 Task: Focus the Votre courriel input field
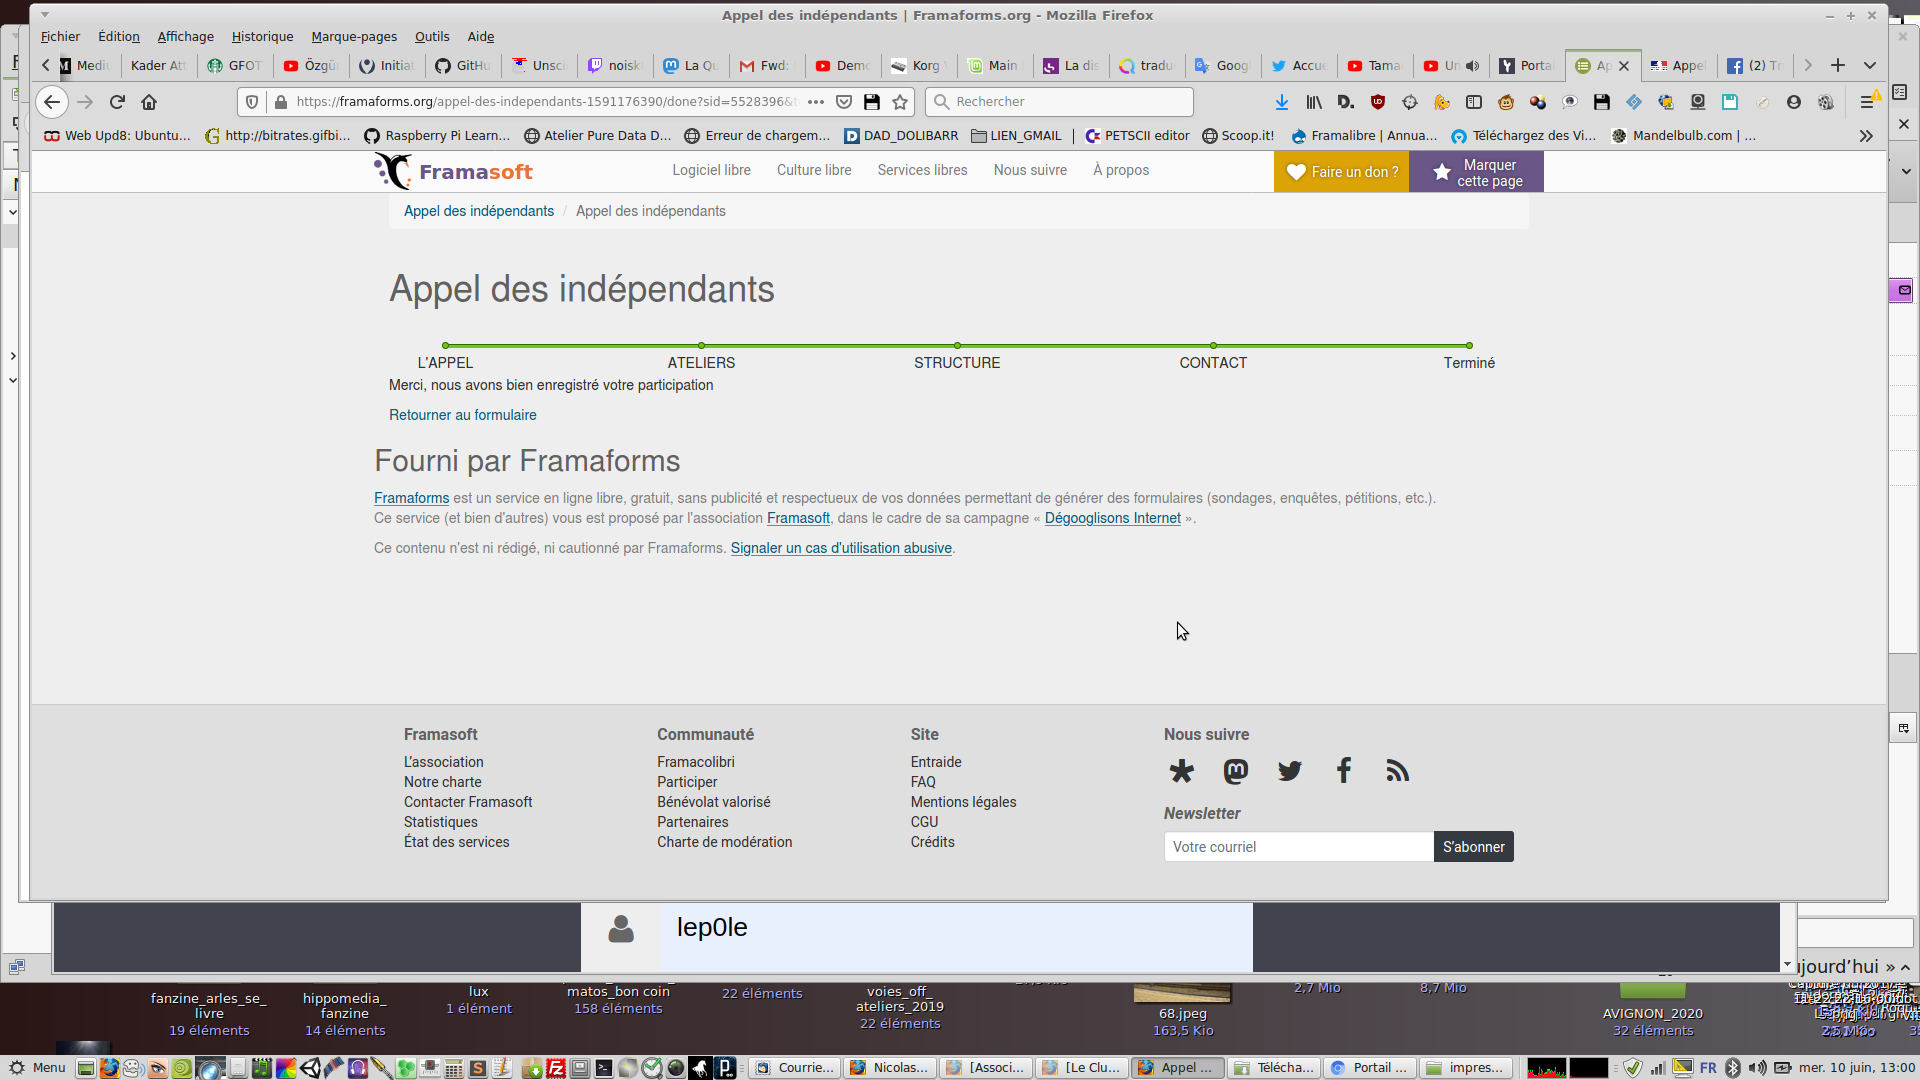pos(1298,847)
